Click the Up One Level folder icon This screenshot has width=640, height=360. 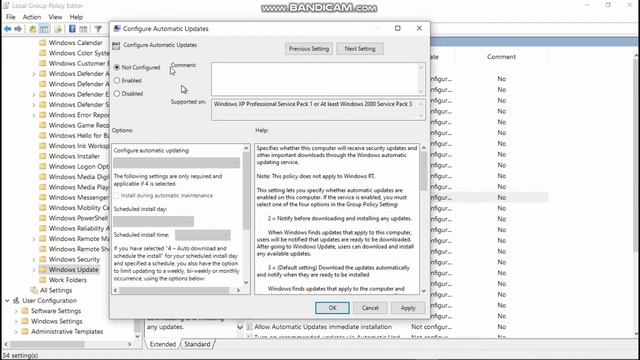[32, 29]
